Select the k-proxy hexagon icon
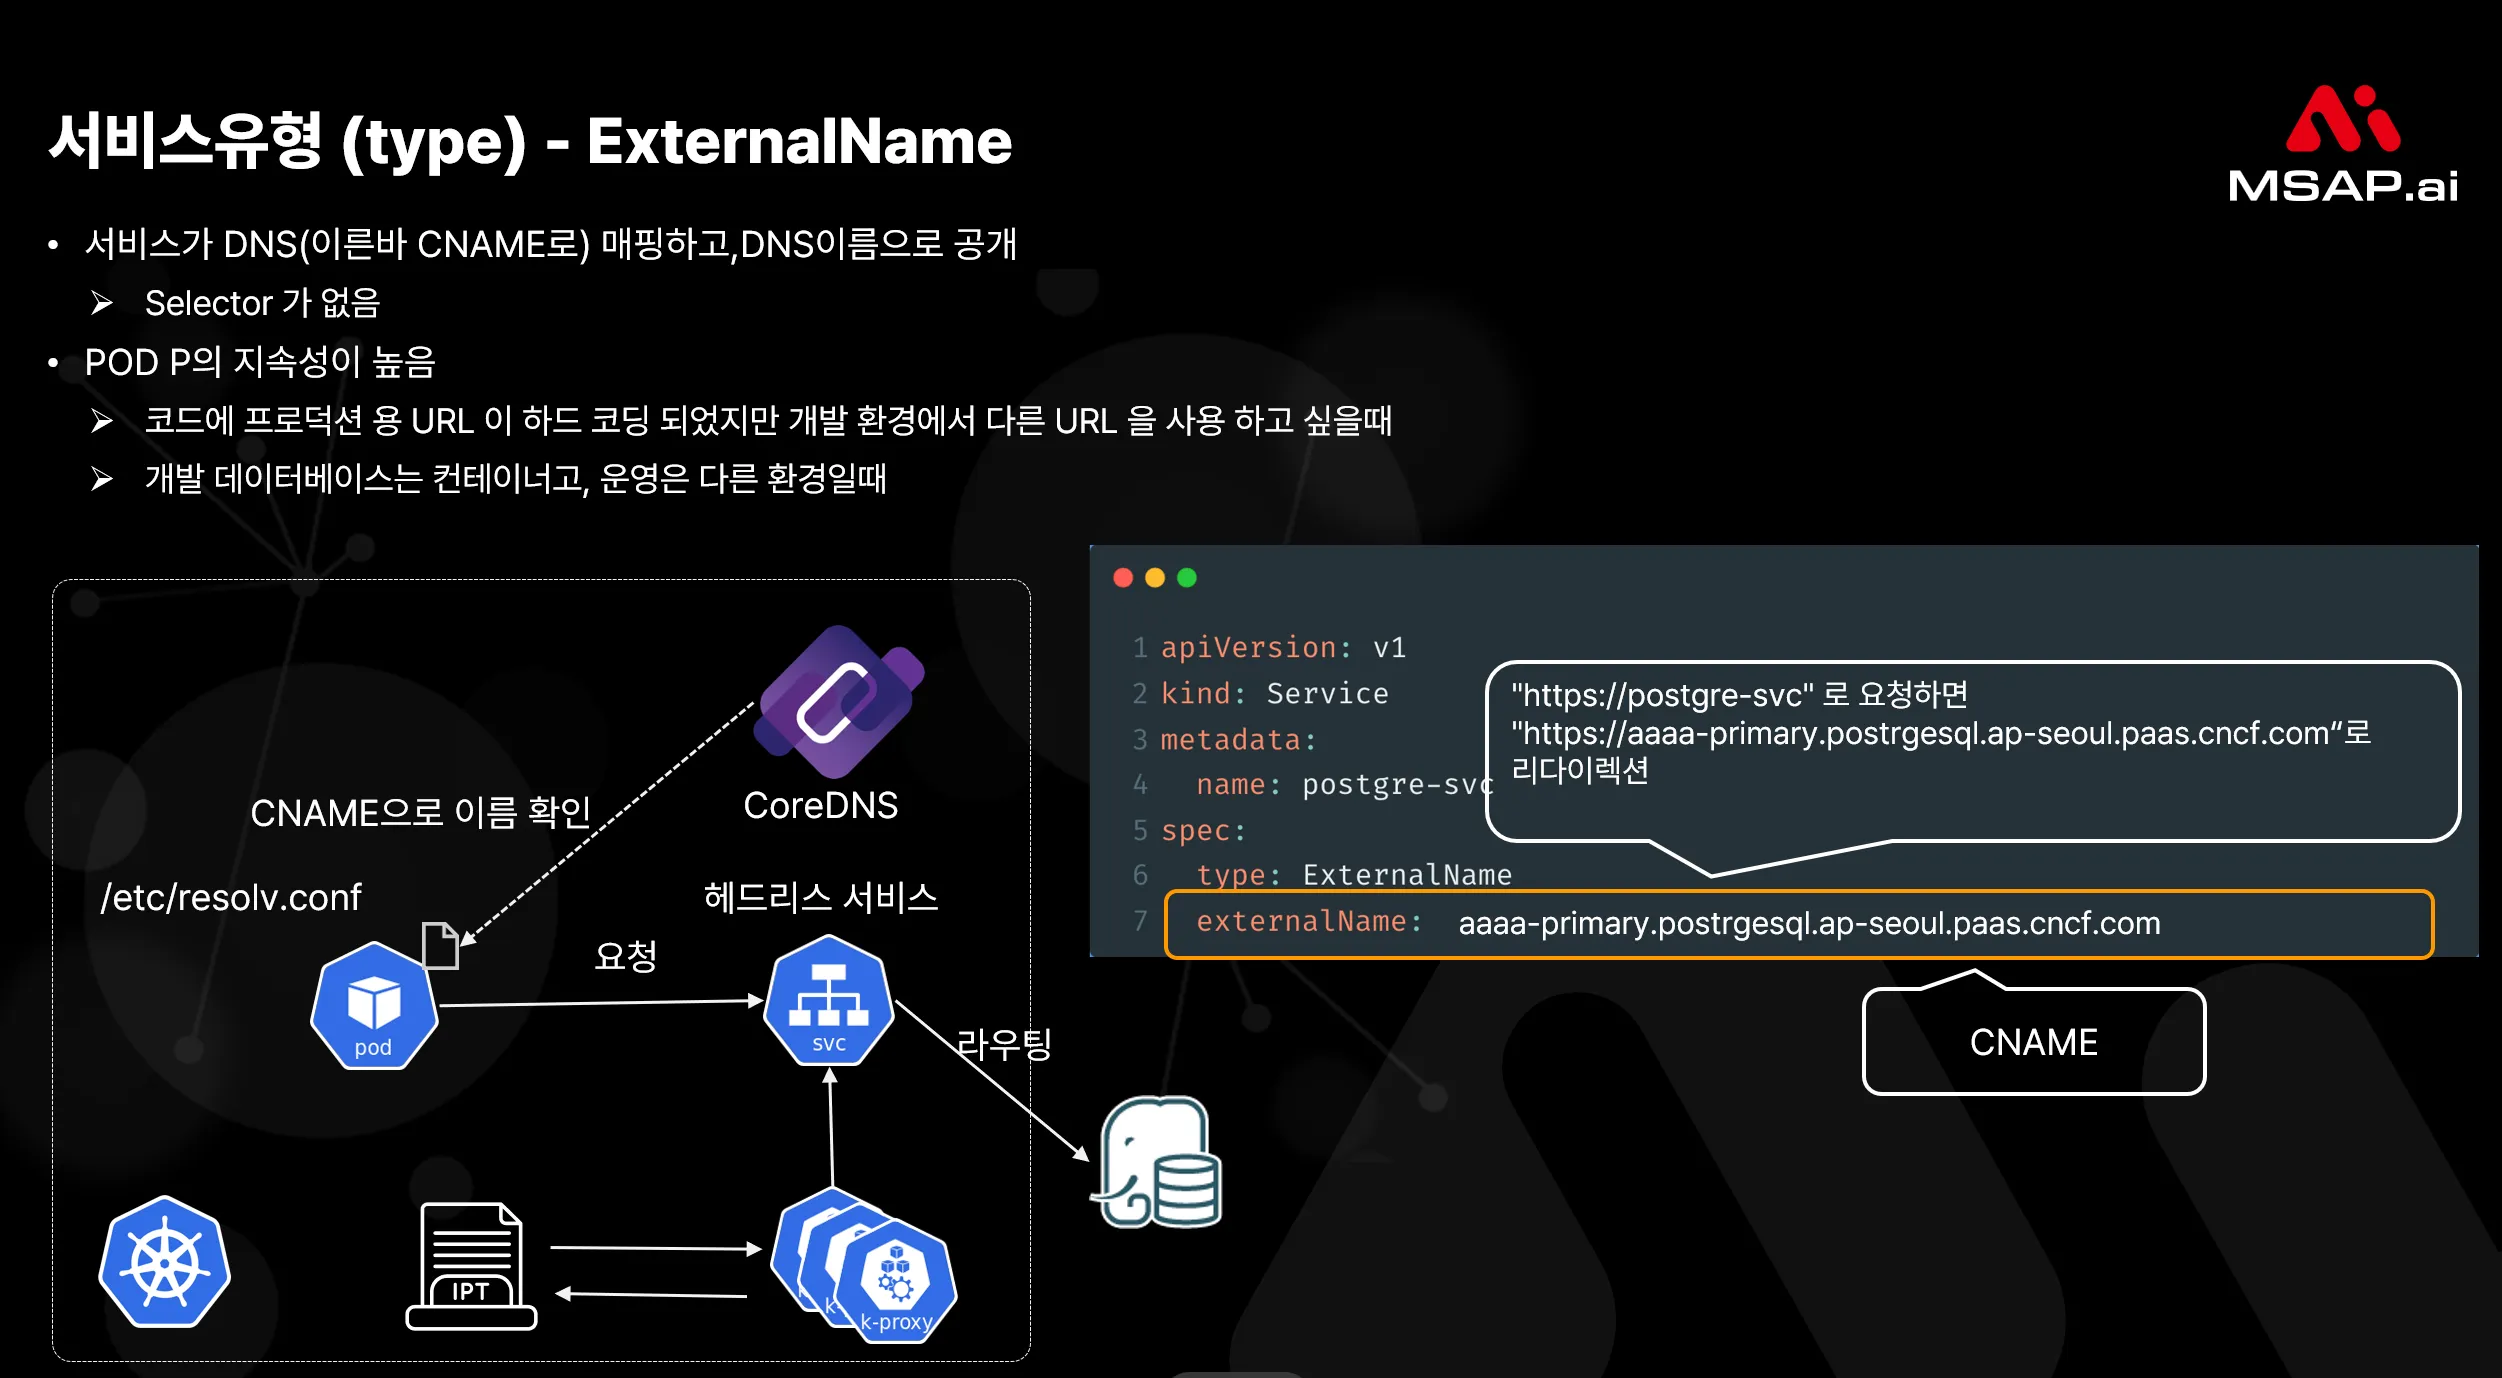This screenshot has height=1378, width=2502. point(896,1282)
